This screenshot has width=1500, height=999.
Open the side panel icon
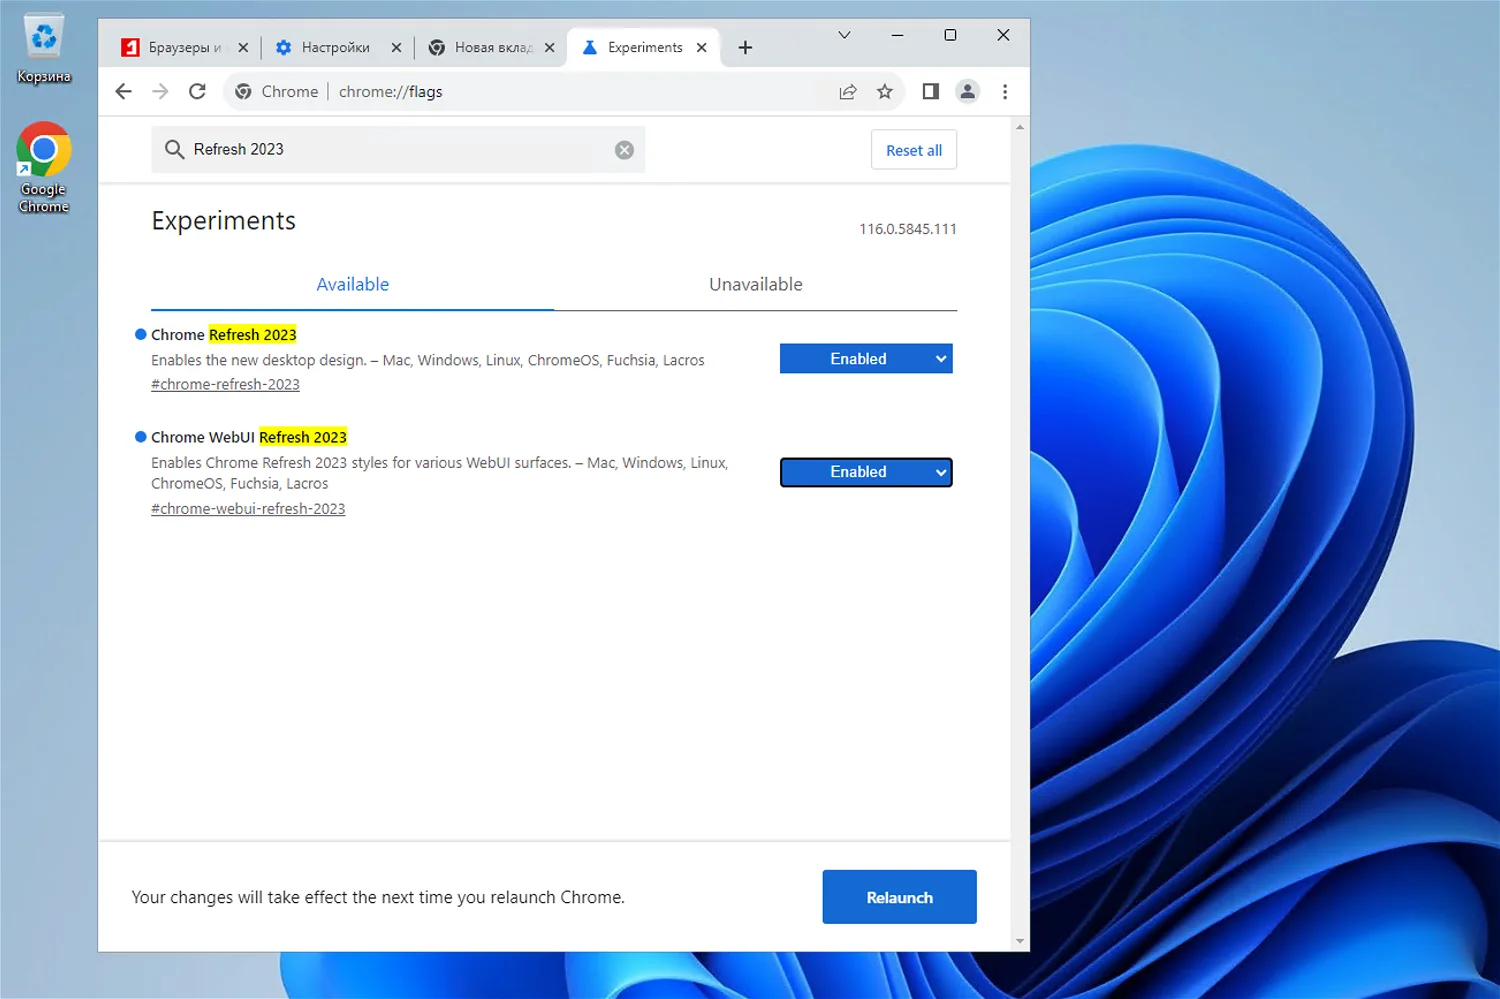click(x=930, y=92)
